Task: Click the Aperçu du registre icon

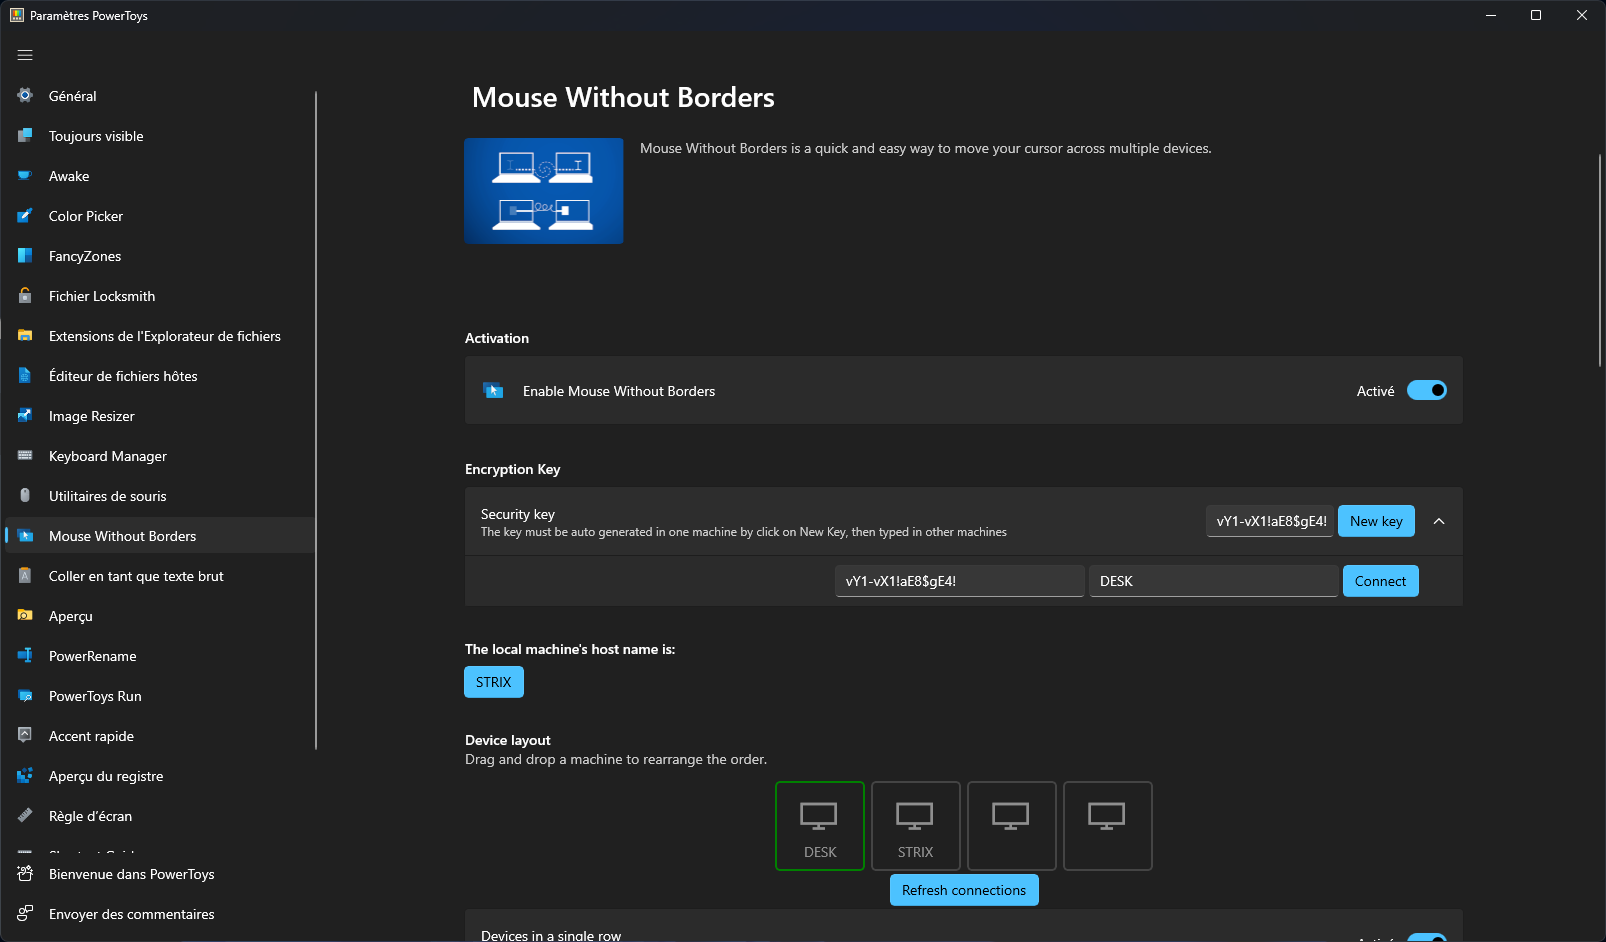Action: coord(25,775)
